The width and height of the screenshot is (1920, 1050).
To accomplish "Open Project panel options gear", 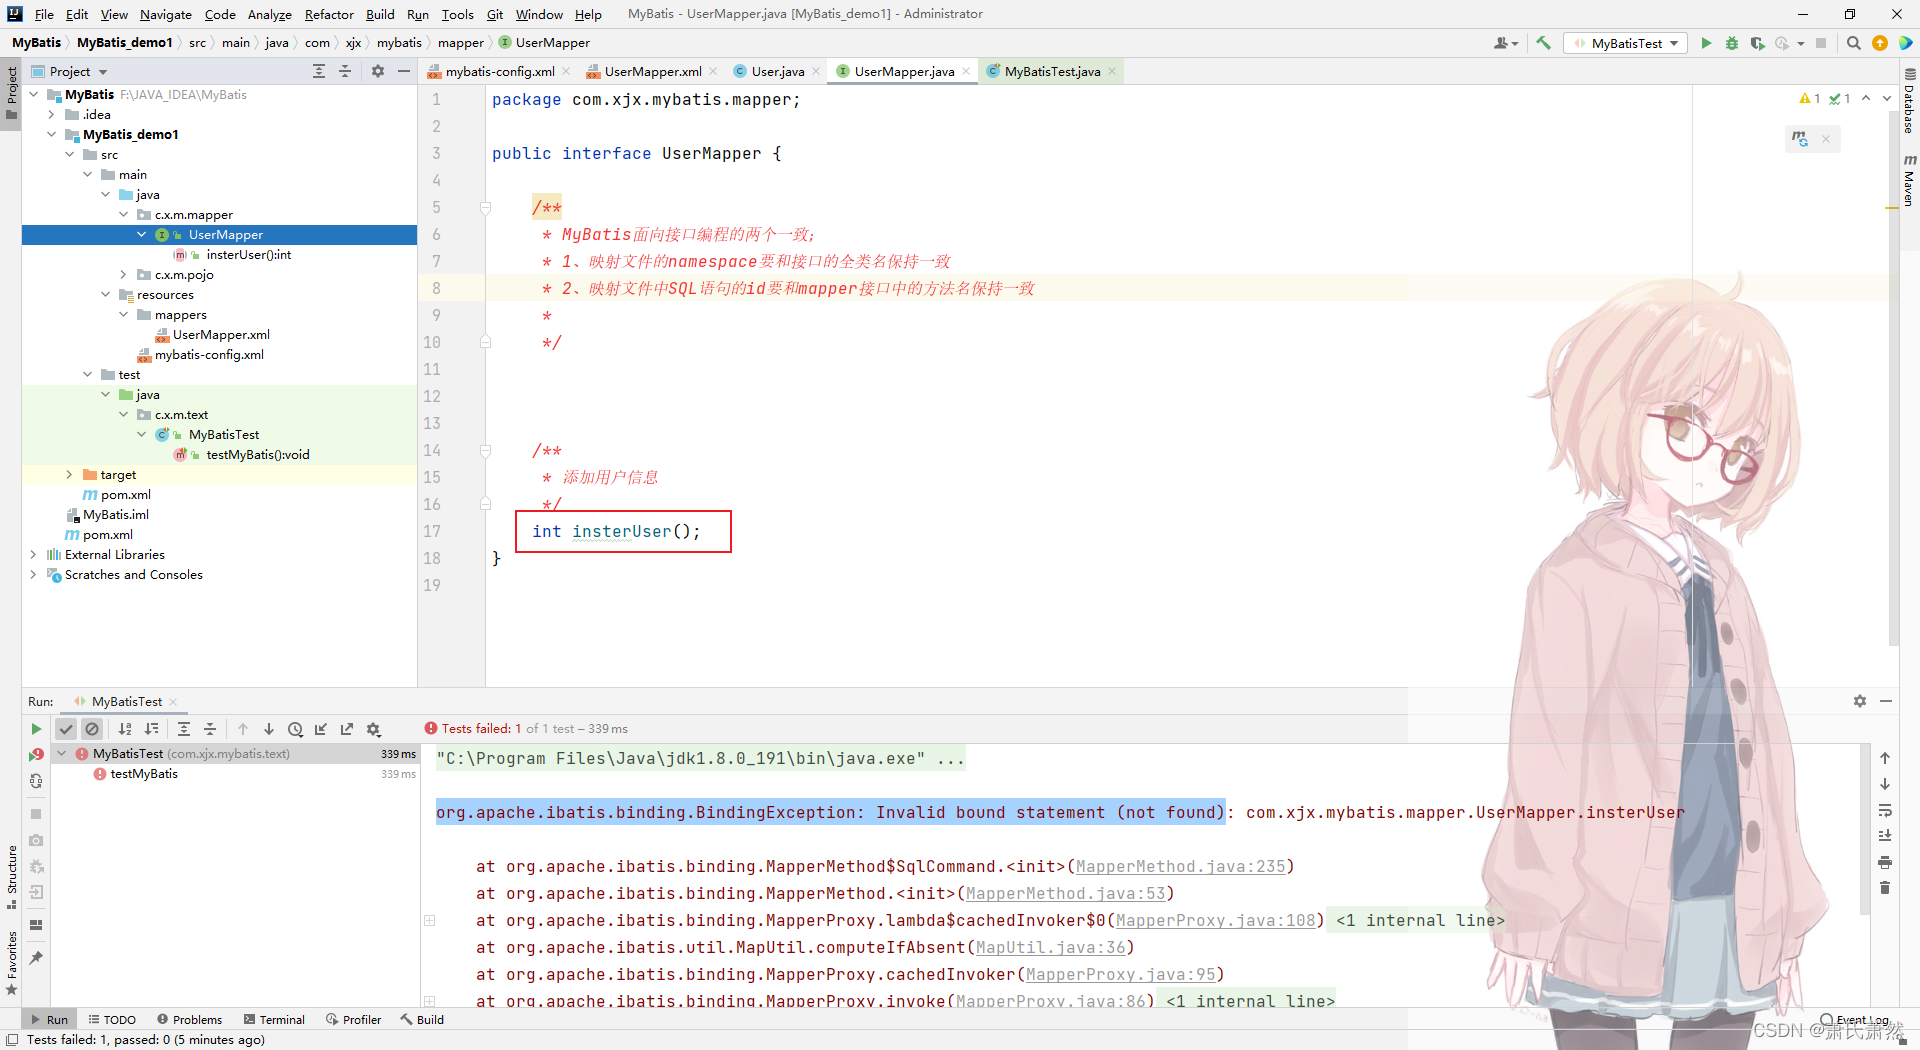I will pyautogui.click(x=378, y=71).
